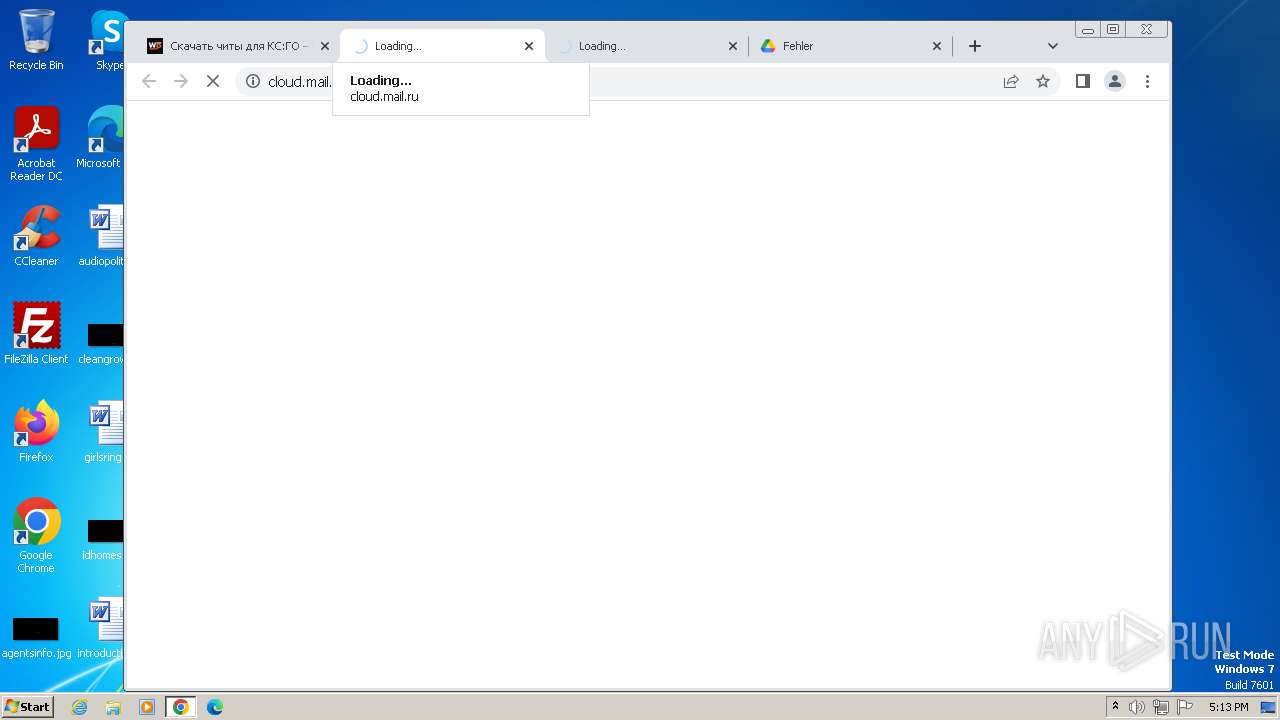Open Windows Explorer from the taskbar
Image resolution: width=1280 pixels, height=720 pixels.
click(113, 707)
